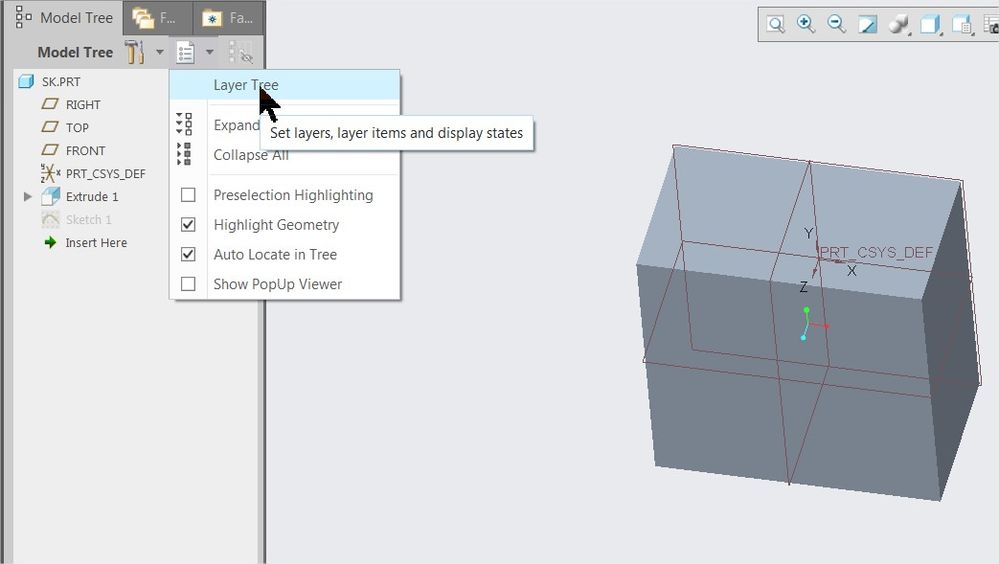Click the Favorites star folder icon
999x564 pixels.
coord(212,19)
